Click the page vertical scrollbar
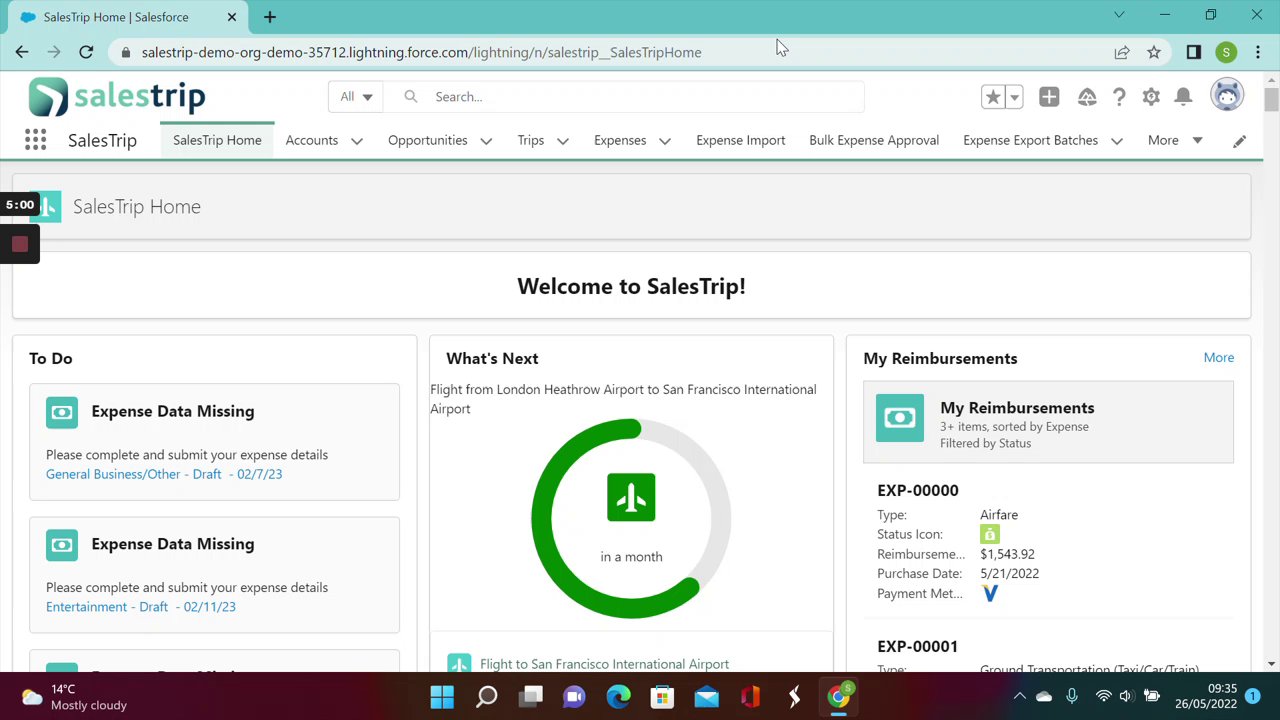This screenshot has height=720, width=1280. pos(1271,100)
